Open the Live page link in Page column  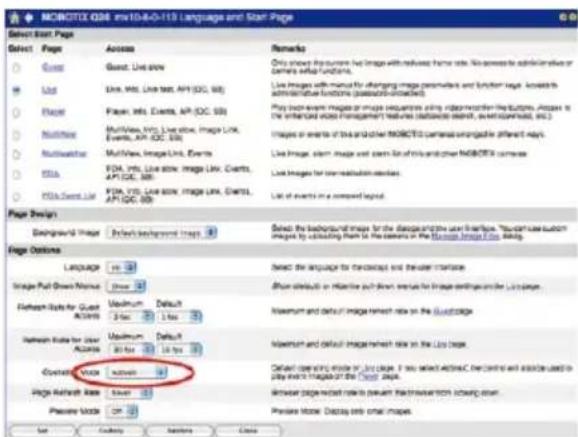(49, 90)
